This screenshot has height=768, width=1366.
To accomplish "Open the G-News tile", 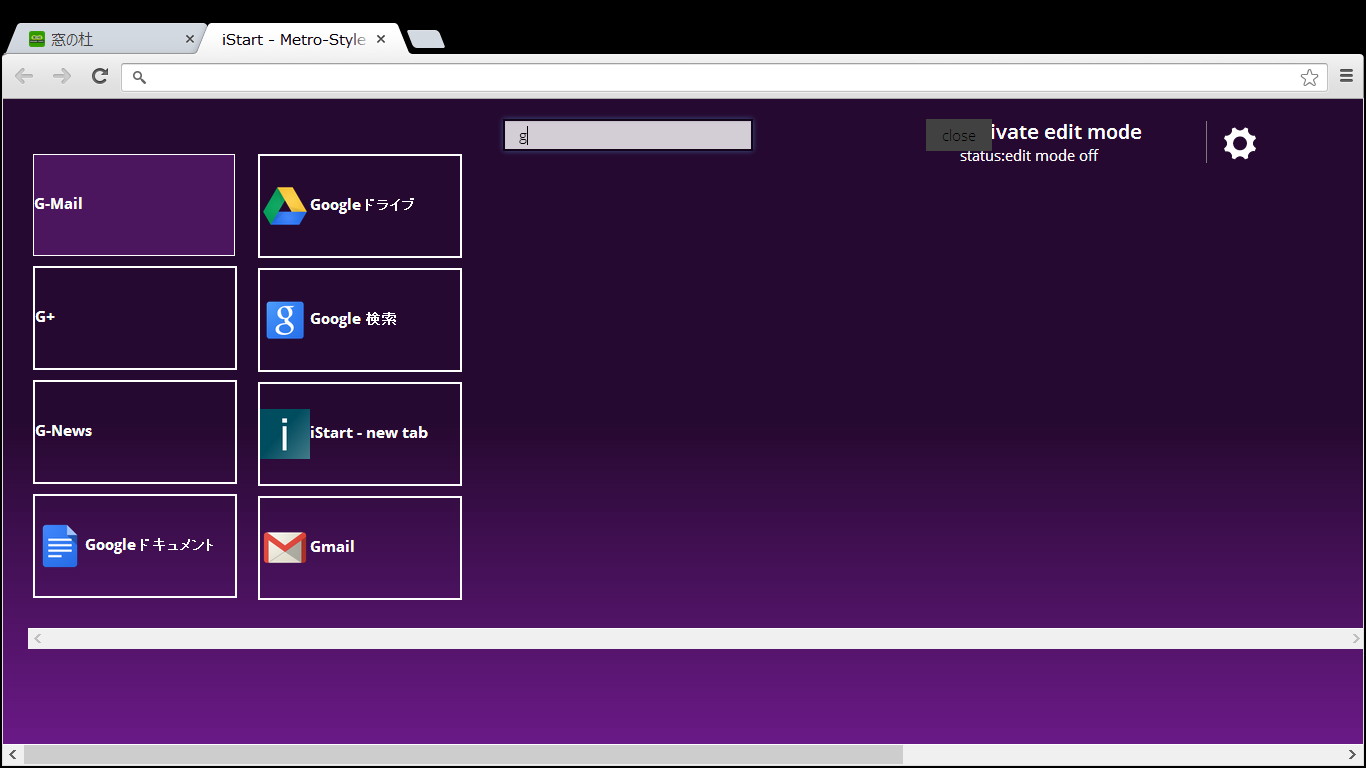I will click(x=135, y=432).
